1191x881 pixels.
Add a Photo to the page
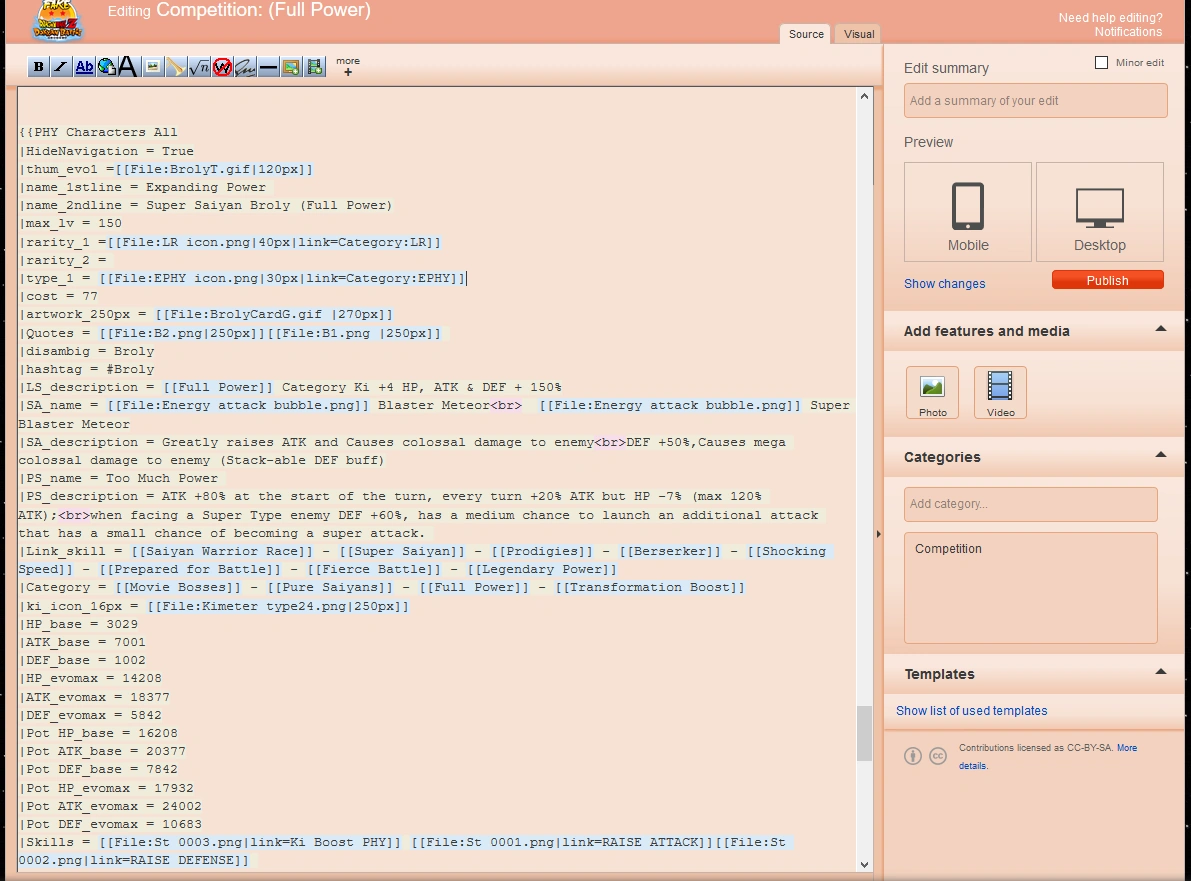tap(933, 393)
